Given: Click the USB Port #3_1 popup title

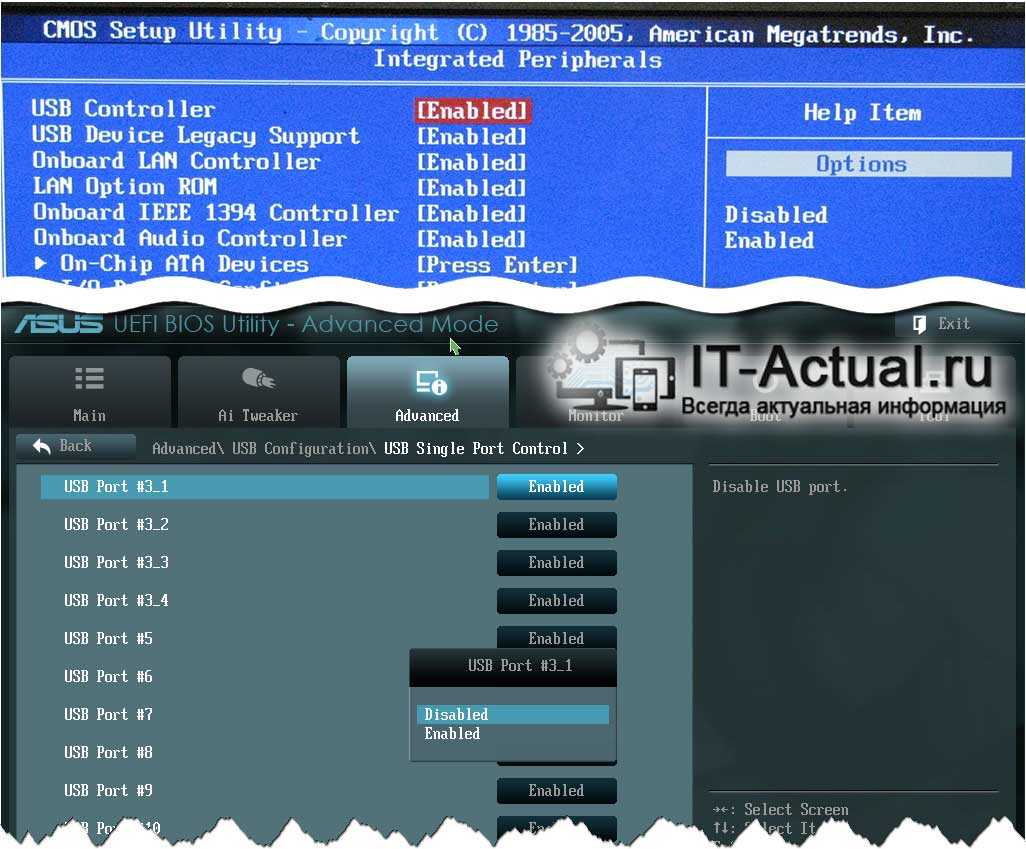Looking at the screenshot, I should (520, 666).
